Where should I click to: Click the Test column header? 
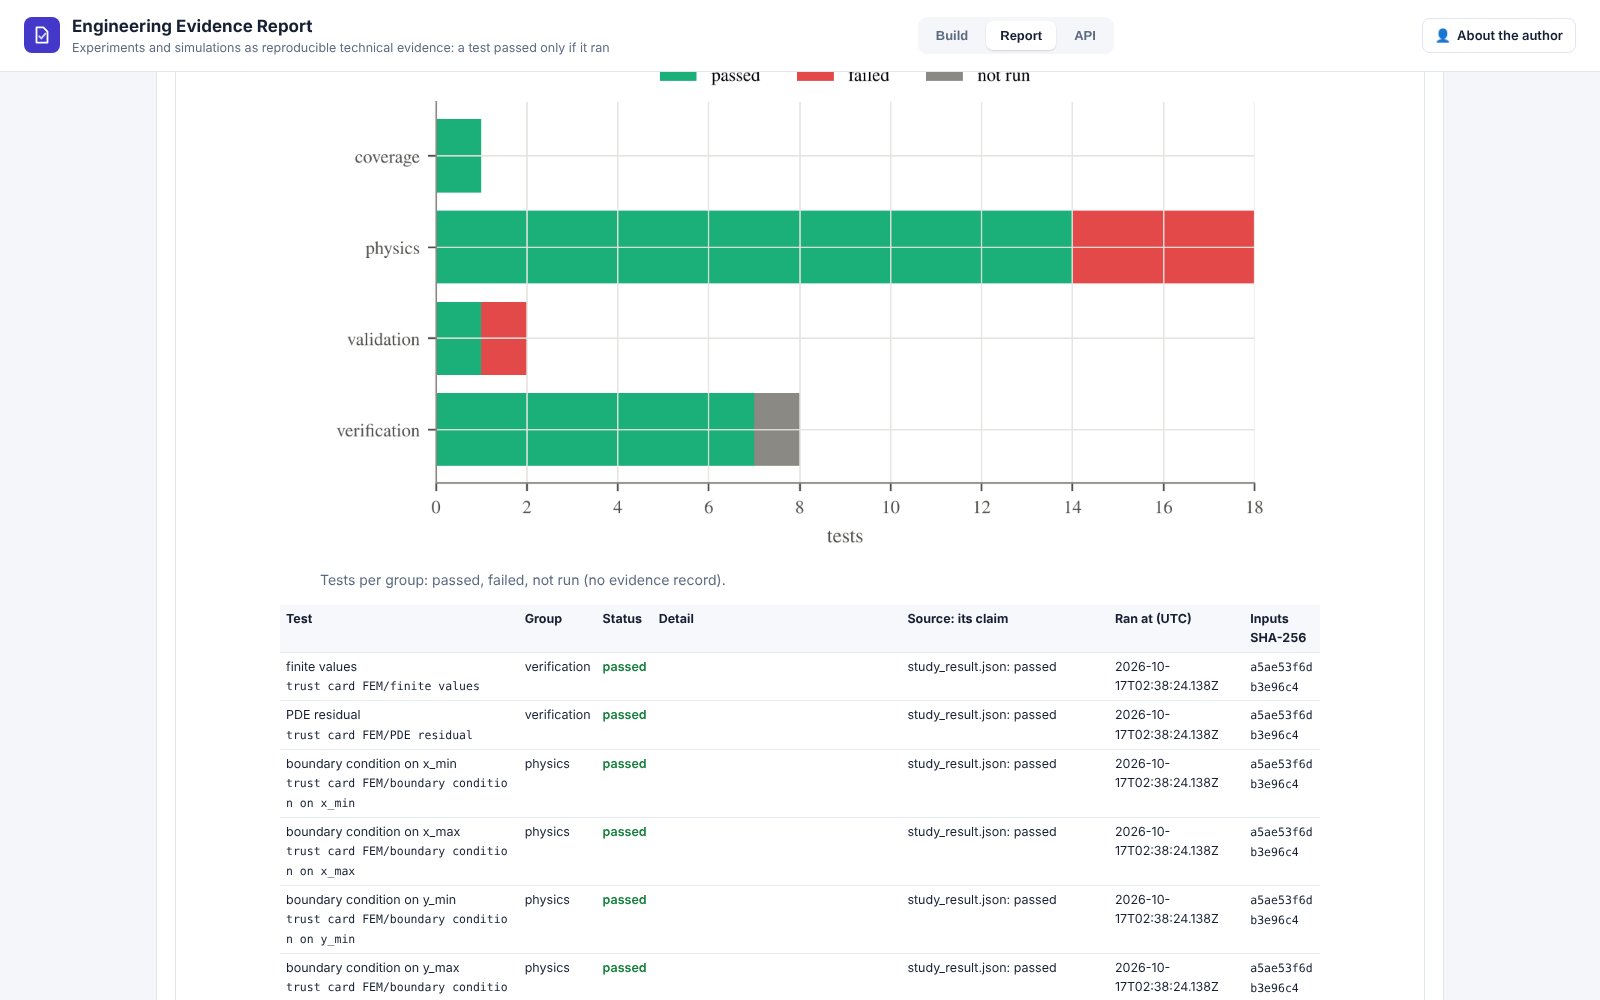point(299,619)
